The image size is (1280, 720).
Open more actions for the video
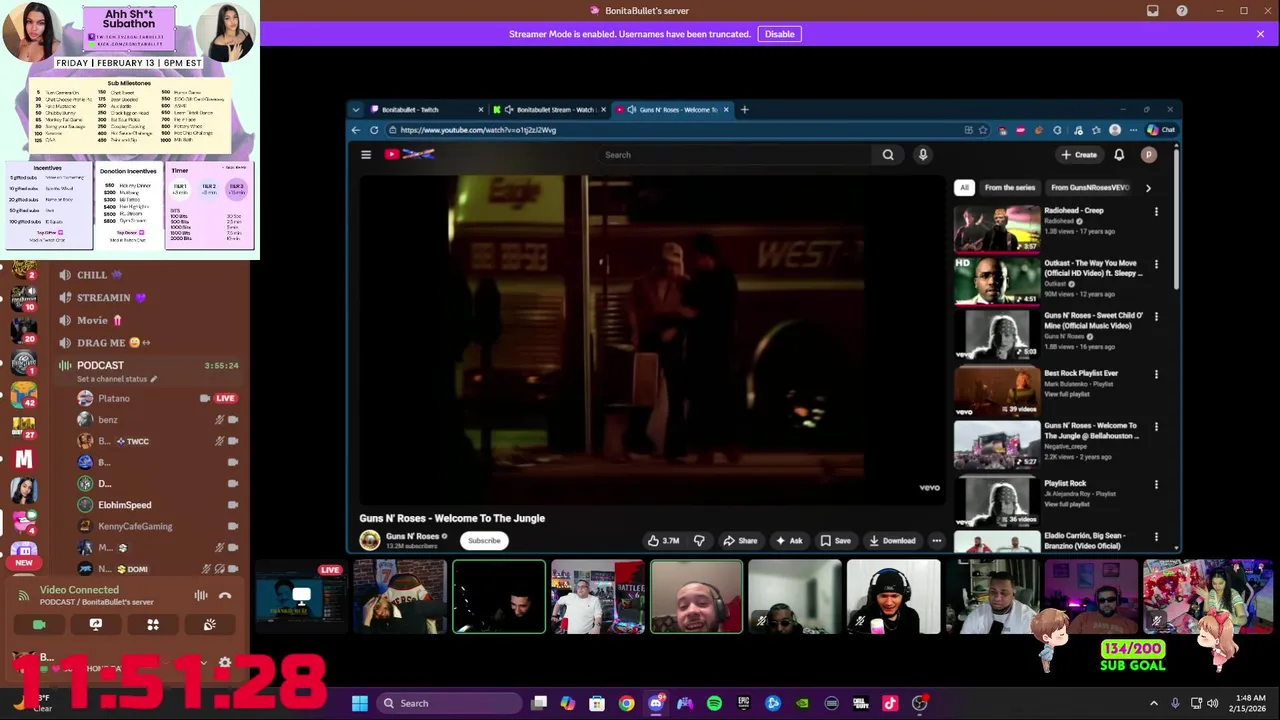937,541
